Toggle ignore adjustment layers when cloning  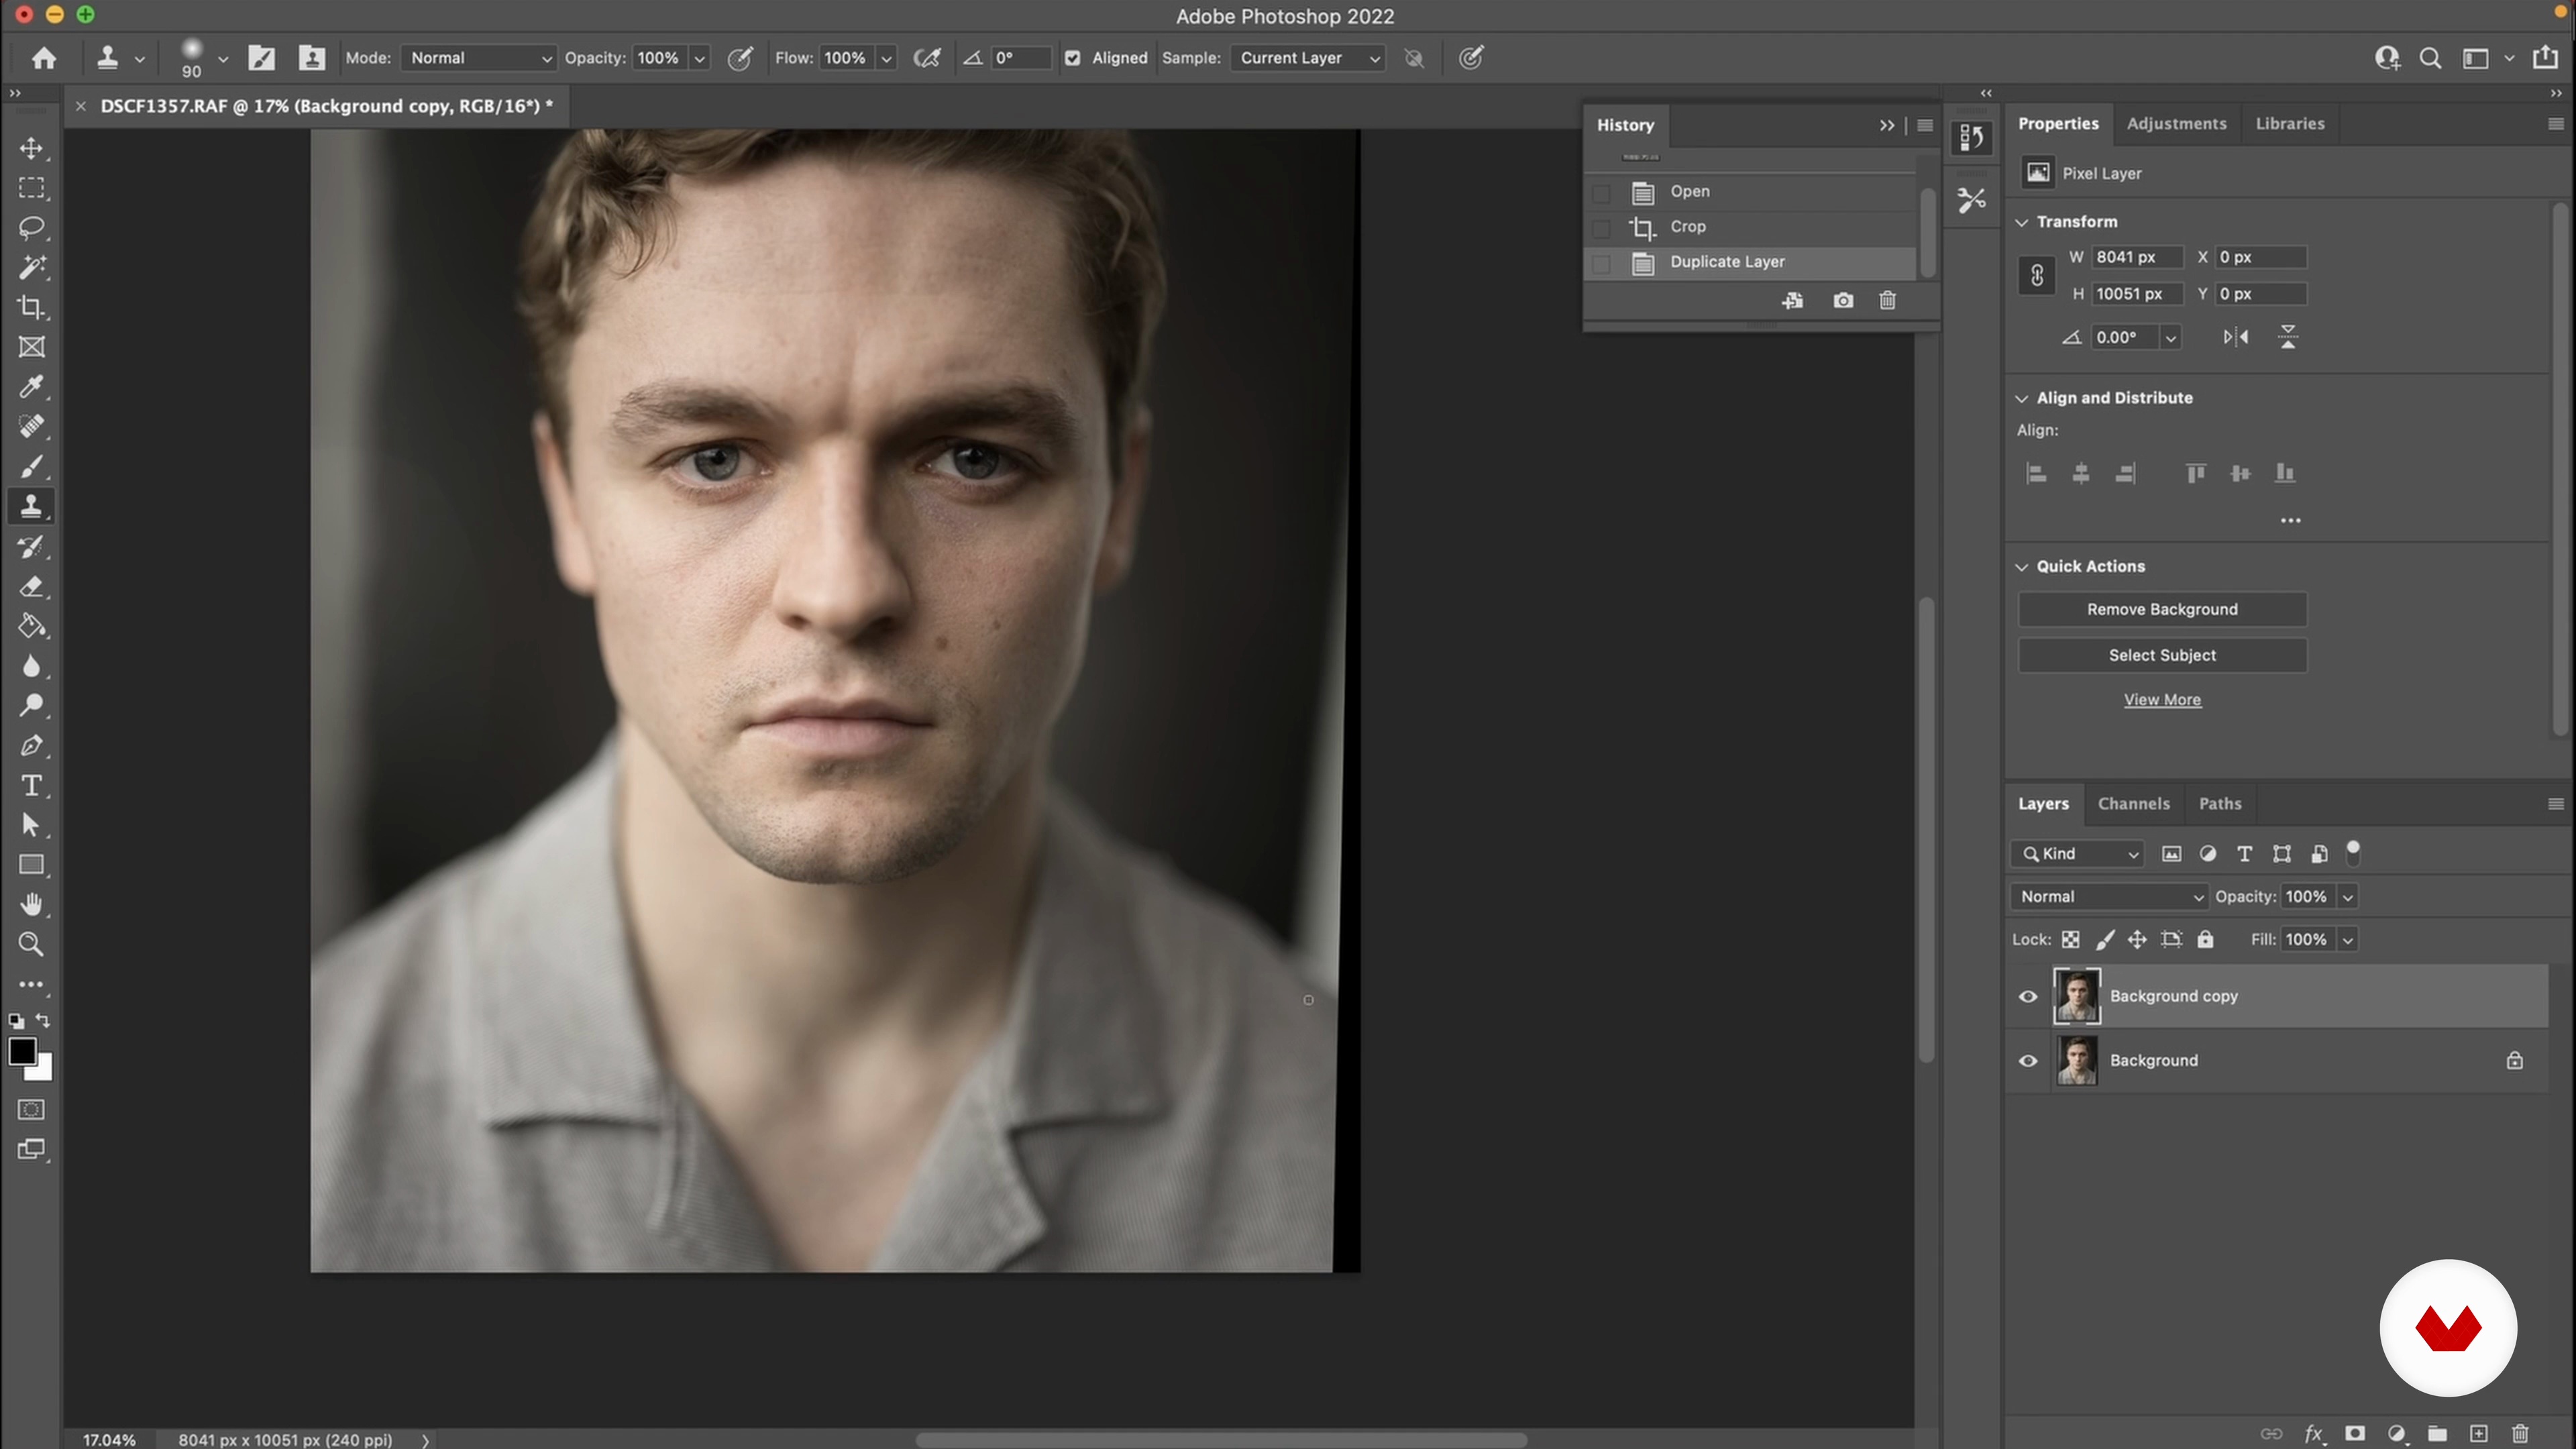[1414, 58]
